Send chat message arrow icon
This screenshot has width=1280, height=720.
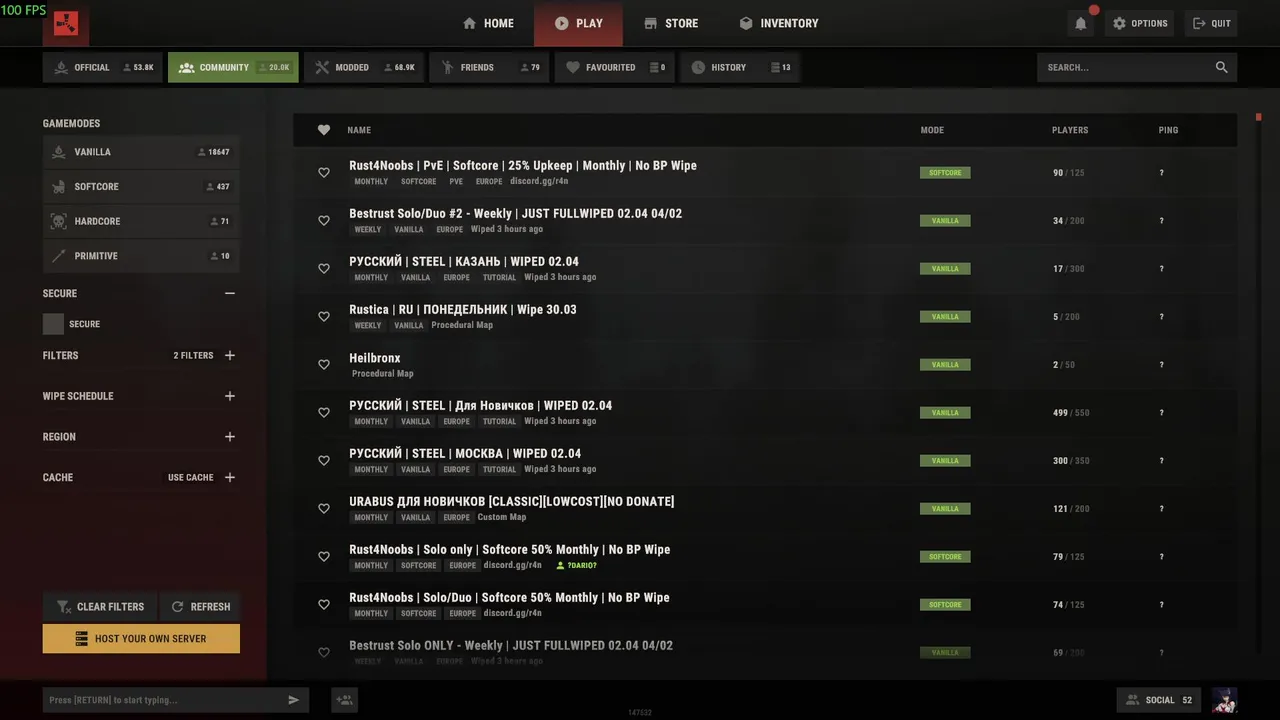click(x=294, y=700)
